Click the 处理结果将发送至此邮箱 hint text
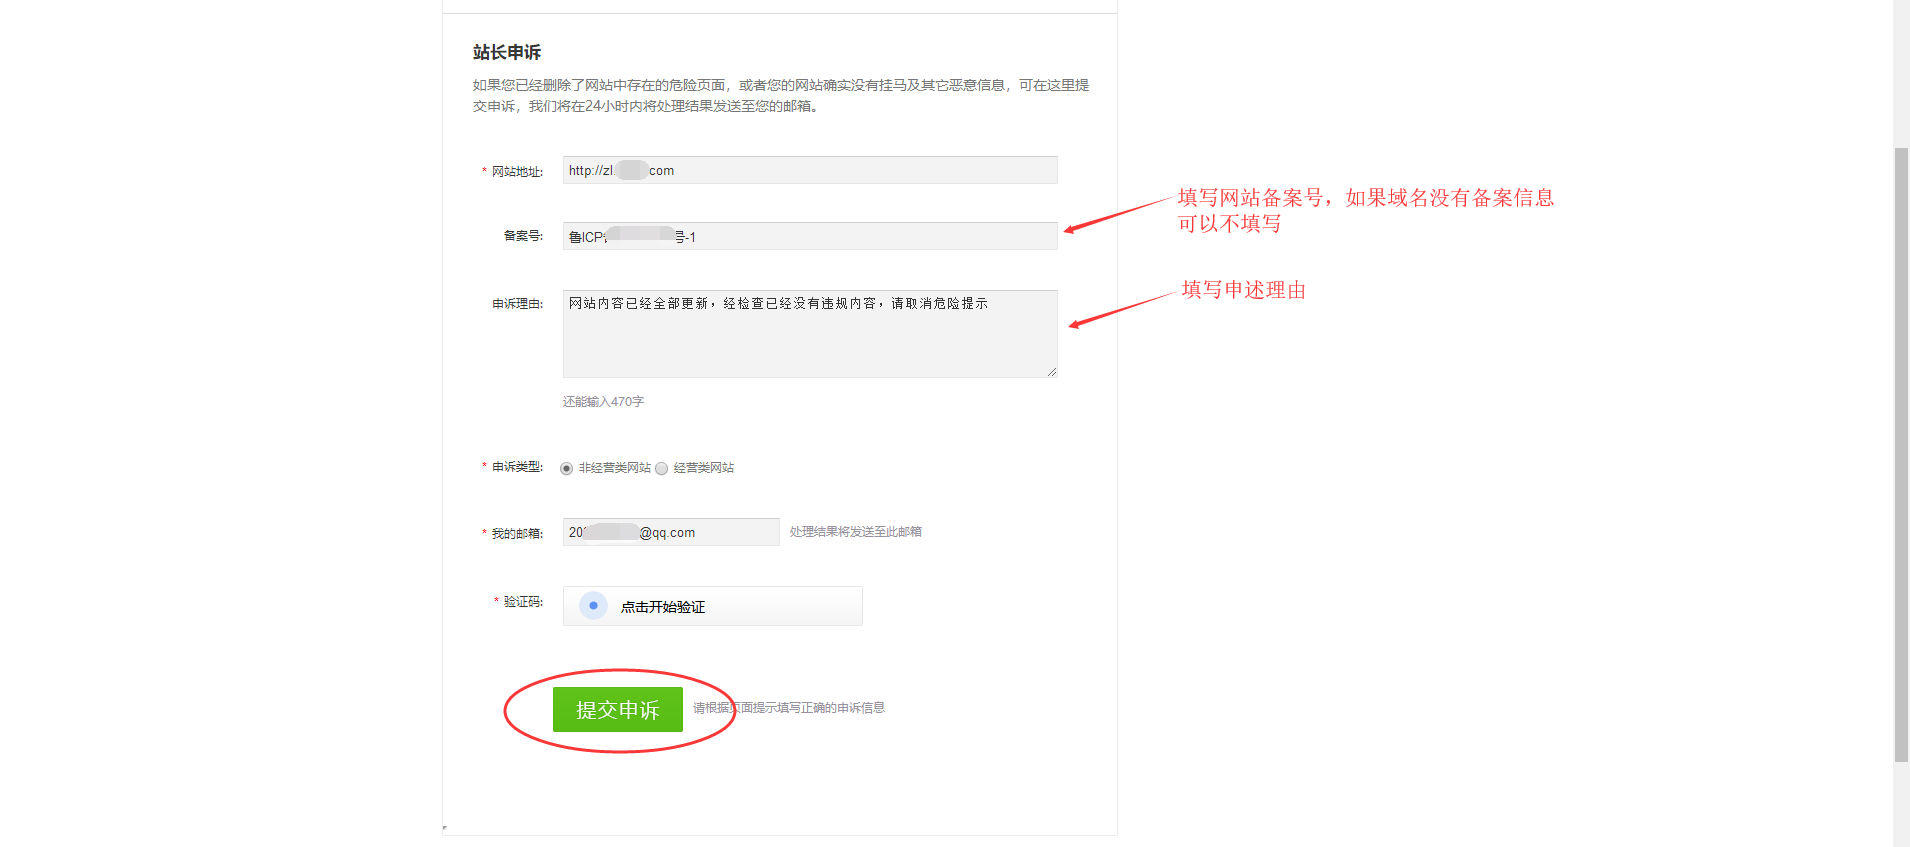 856,532
